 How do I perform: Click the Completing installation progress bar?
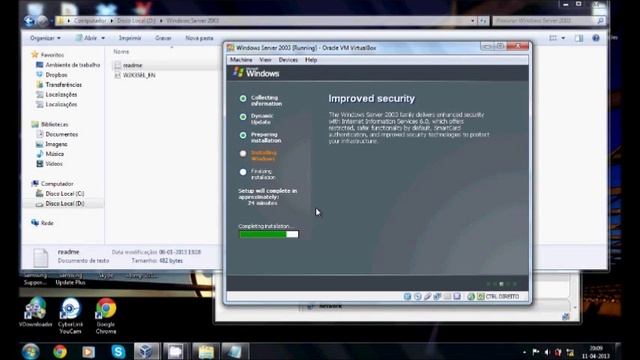[269, 234]
